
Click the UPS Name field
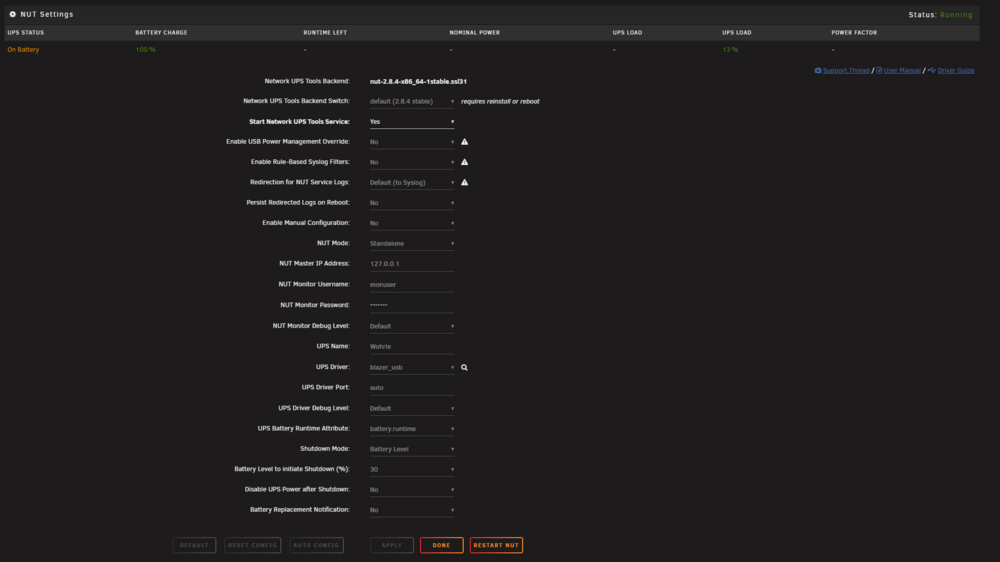coord(412,346)
